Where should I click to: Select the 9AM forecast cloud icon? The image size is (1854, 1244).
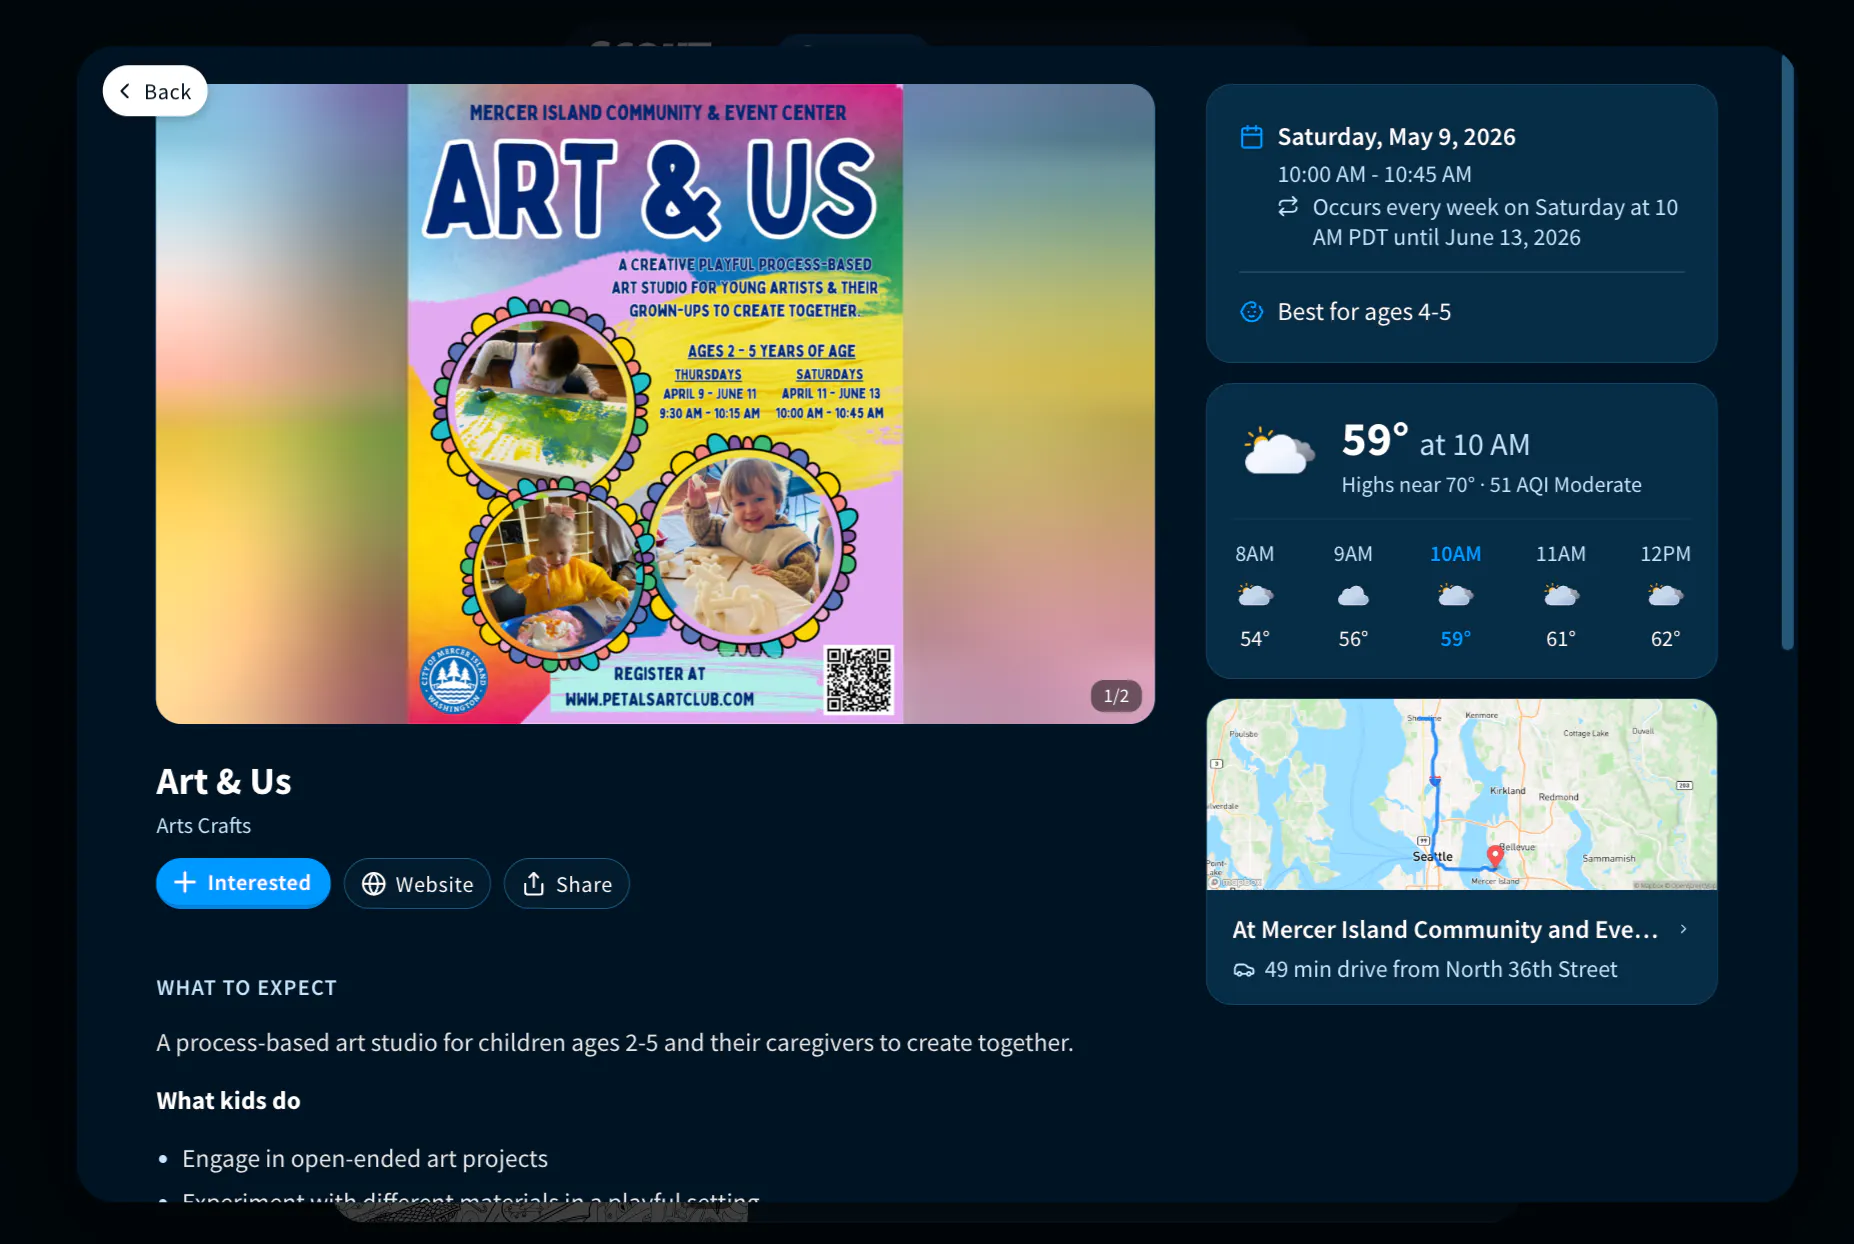click(1353, 596)
